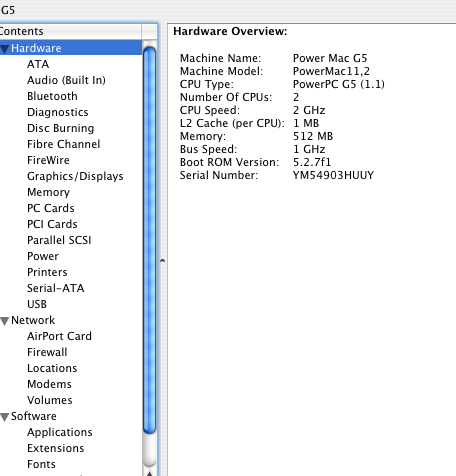Click the Number Of CPUs label
Image resolution: width=456 pixels, height=476 pixels.
226,97
